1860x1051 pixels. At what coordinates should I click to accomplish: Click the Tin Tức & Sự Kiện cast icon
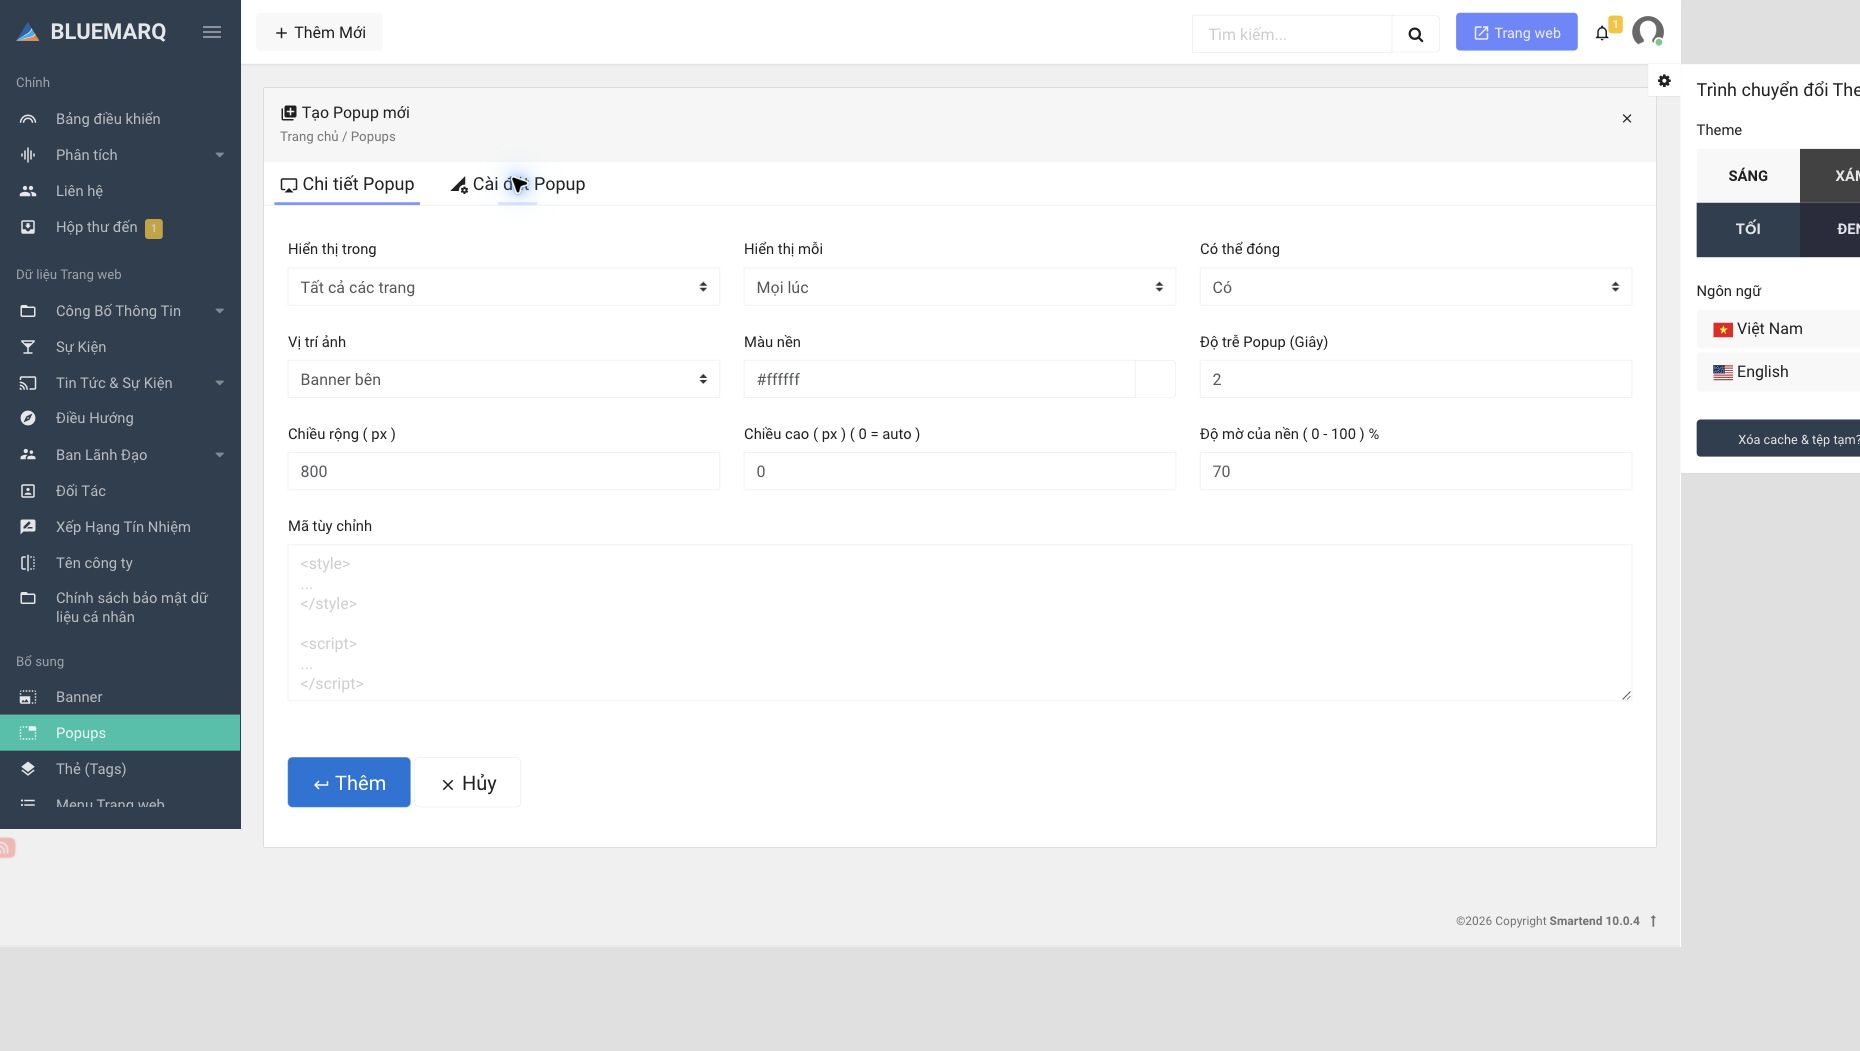tap(28, 383)
